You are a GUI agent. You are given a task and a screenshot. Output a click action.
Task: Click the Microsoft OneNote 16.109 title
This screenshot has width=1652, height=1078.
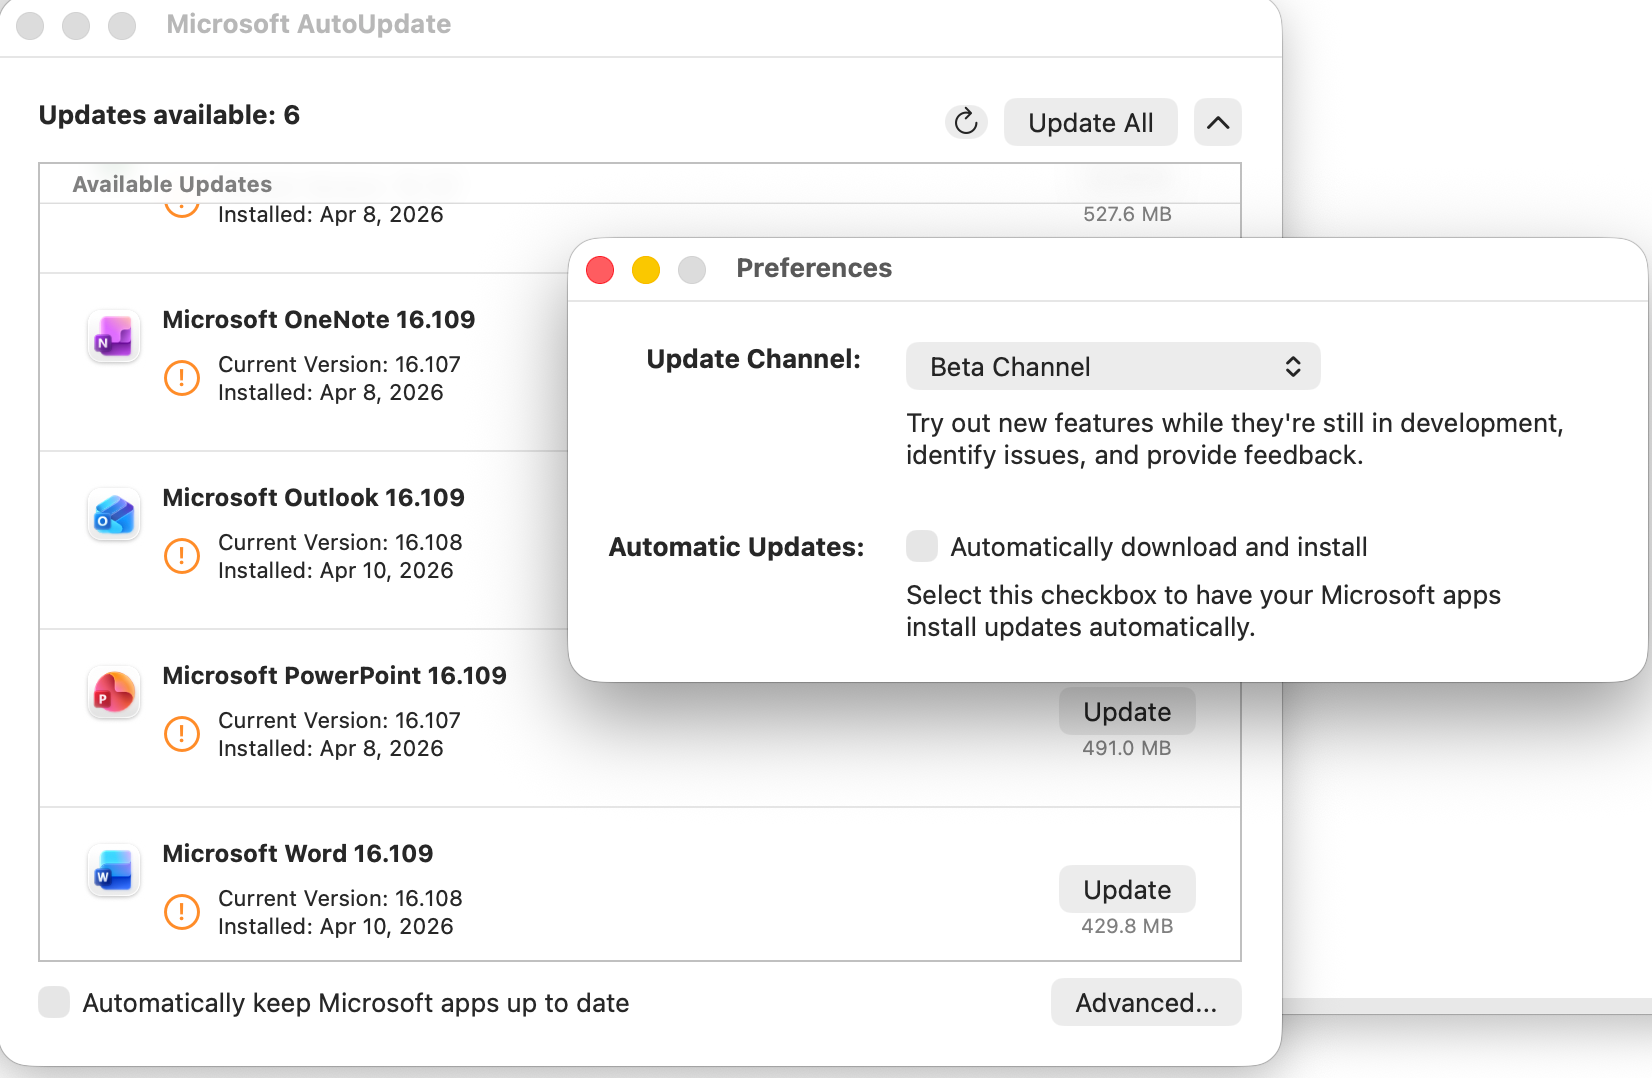tap(319, 319)
